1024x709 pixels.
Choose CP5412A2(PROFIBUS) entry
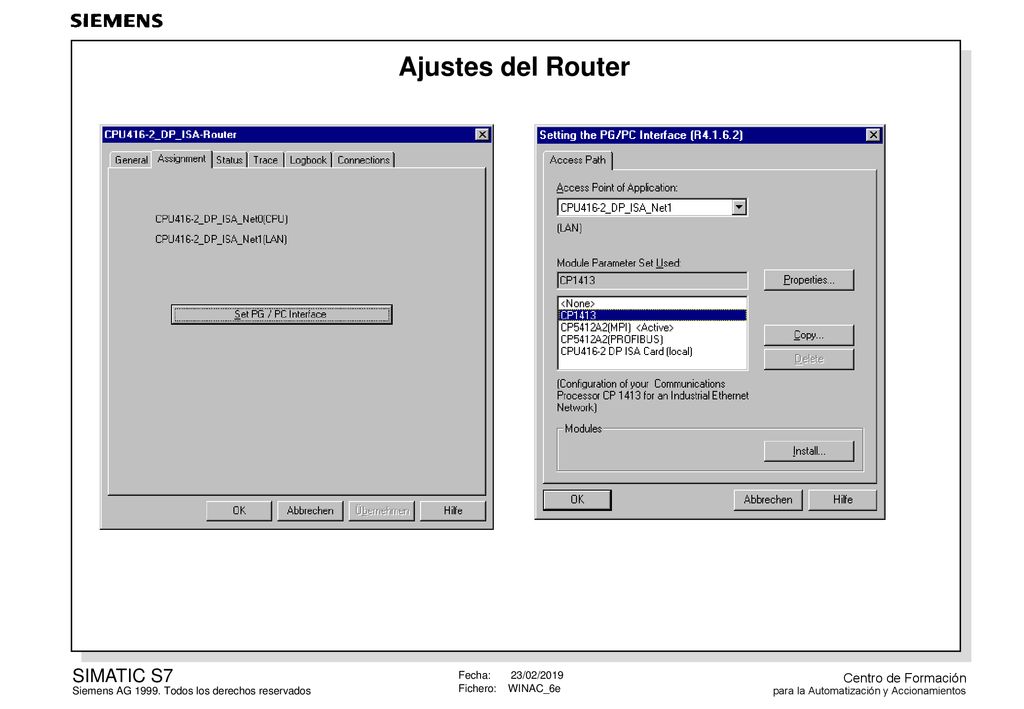pyautogui.click(x=652, y=339)
